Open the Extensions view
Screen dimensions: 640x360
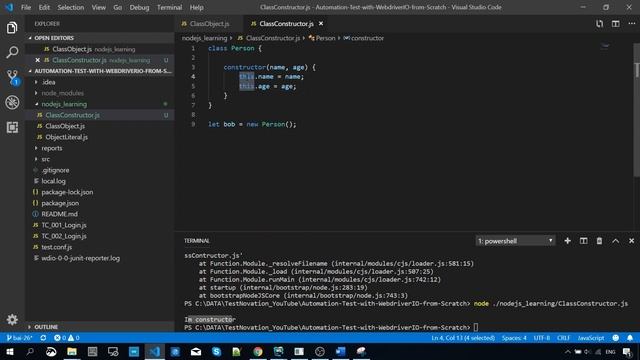pyautogui.click(x=12, y=127)
